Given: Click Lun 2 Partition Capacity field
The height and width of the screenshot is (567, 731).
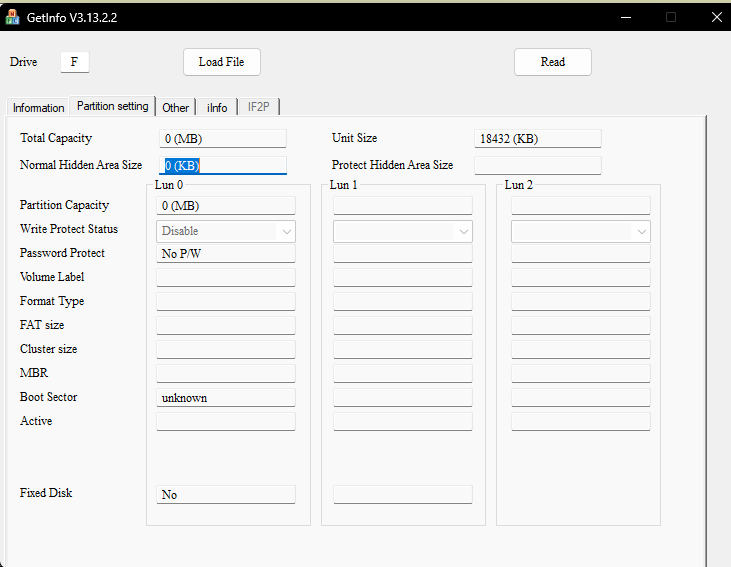Looking at the screenshot, I should (x=580, y=206).
